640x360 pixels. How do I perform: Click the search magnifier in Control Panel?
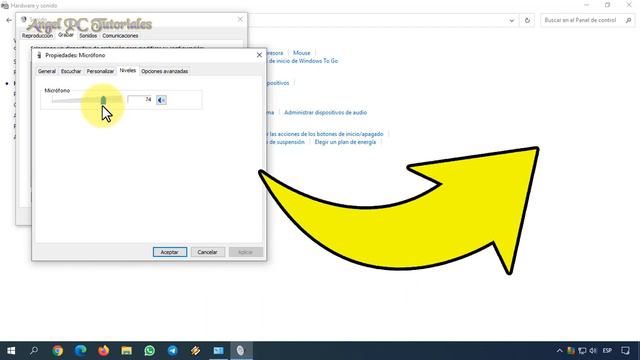tap(629, 20)
